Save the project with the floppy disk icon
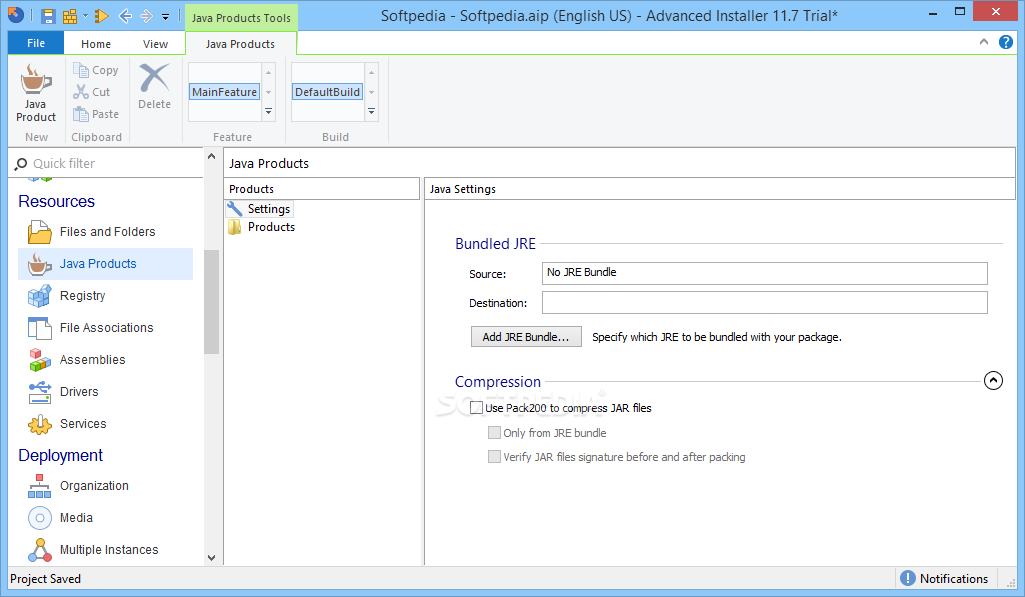 48,16
